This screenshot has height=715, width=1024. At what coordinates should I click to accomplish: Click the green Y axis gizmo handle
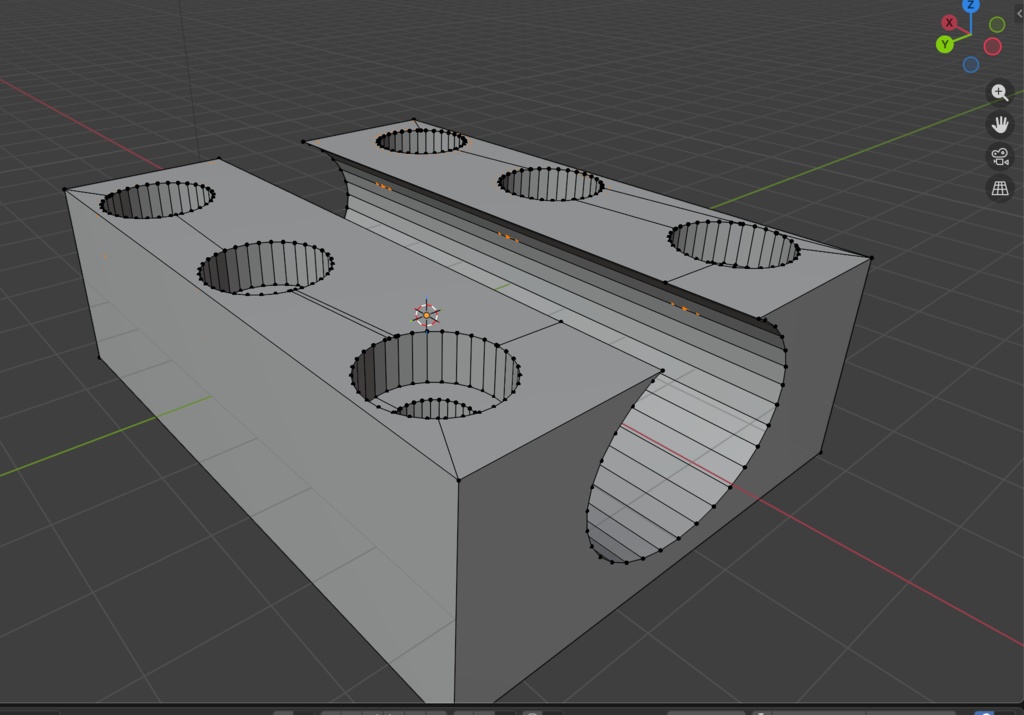pyautogui.click(x=944, y=44)
